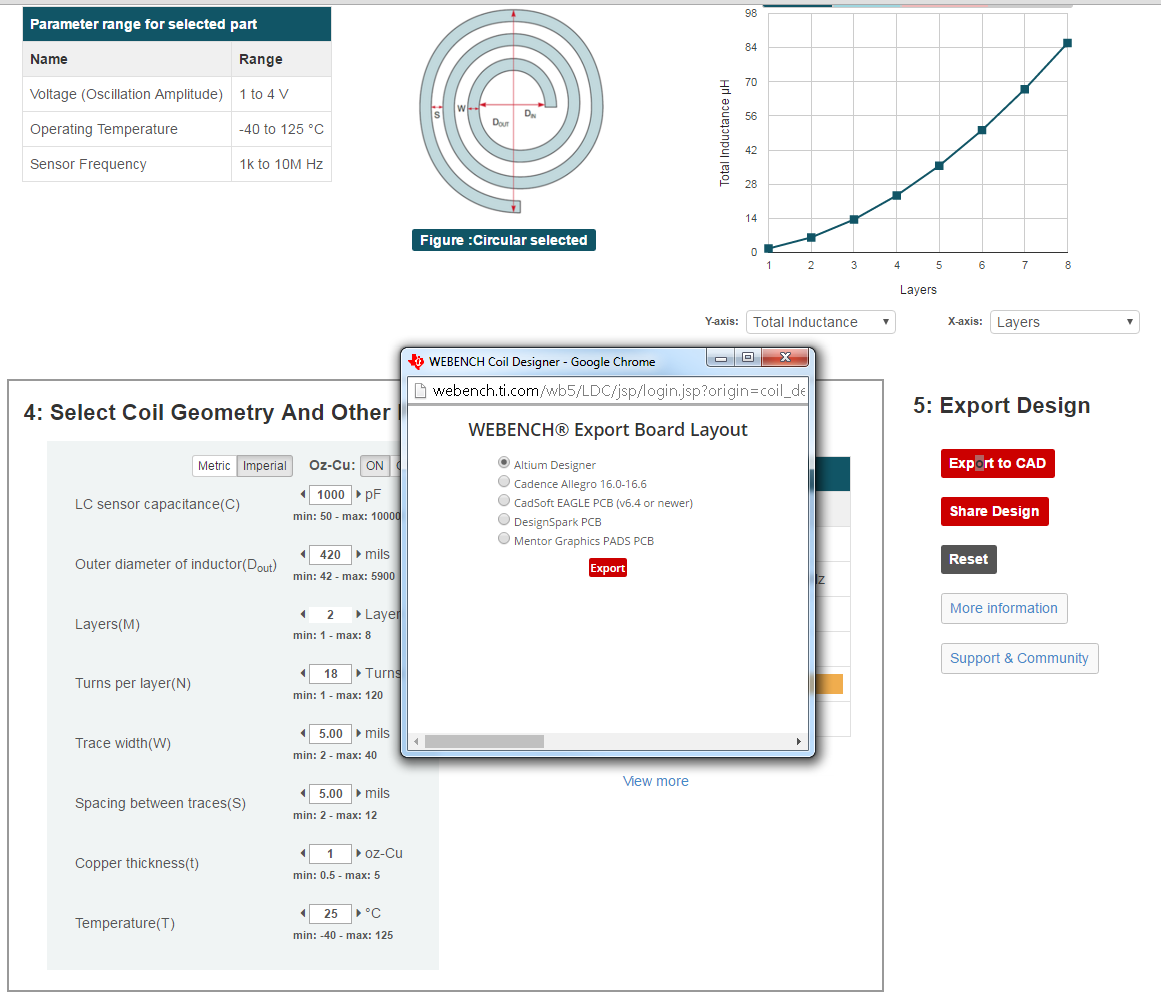Image resolution: width=1161 pixels, height=999 pixels.
Task: Pick DesignSpark PCB radio button
Action: pos(503,520)
